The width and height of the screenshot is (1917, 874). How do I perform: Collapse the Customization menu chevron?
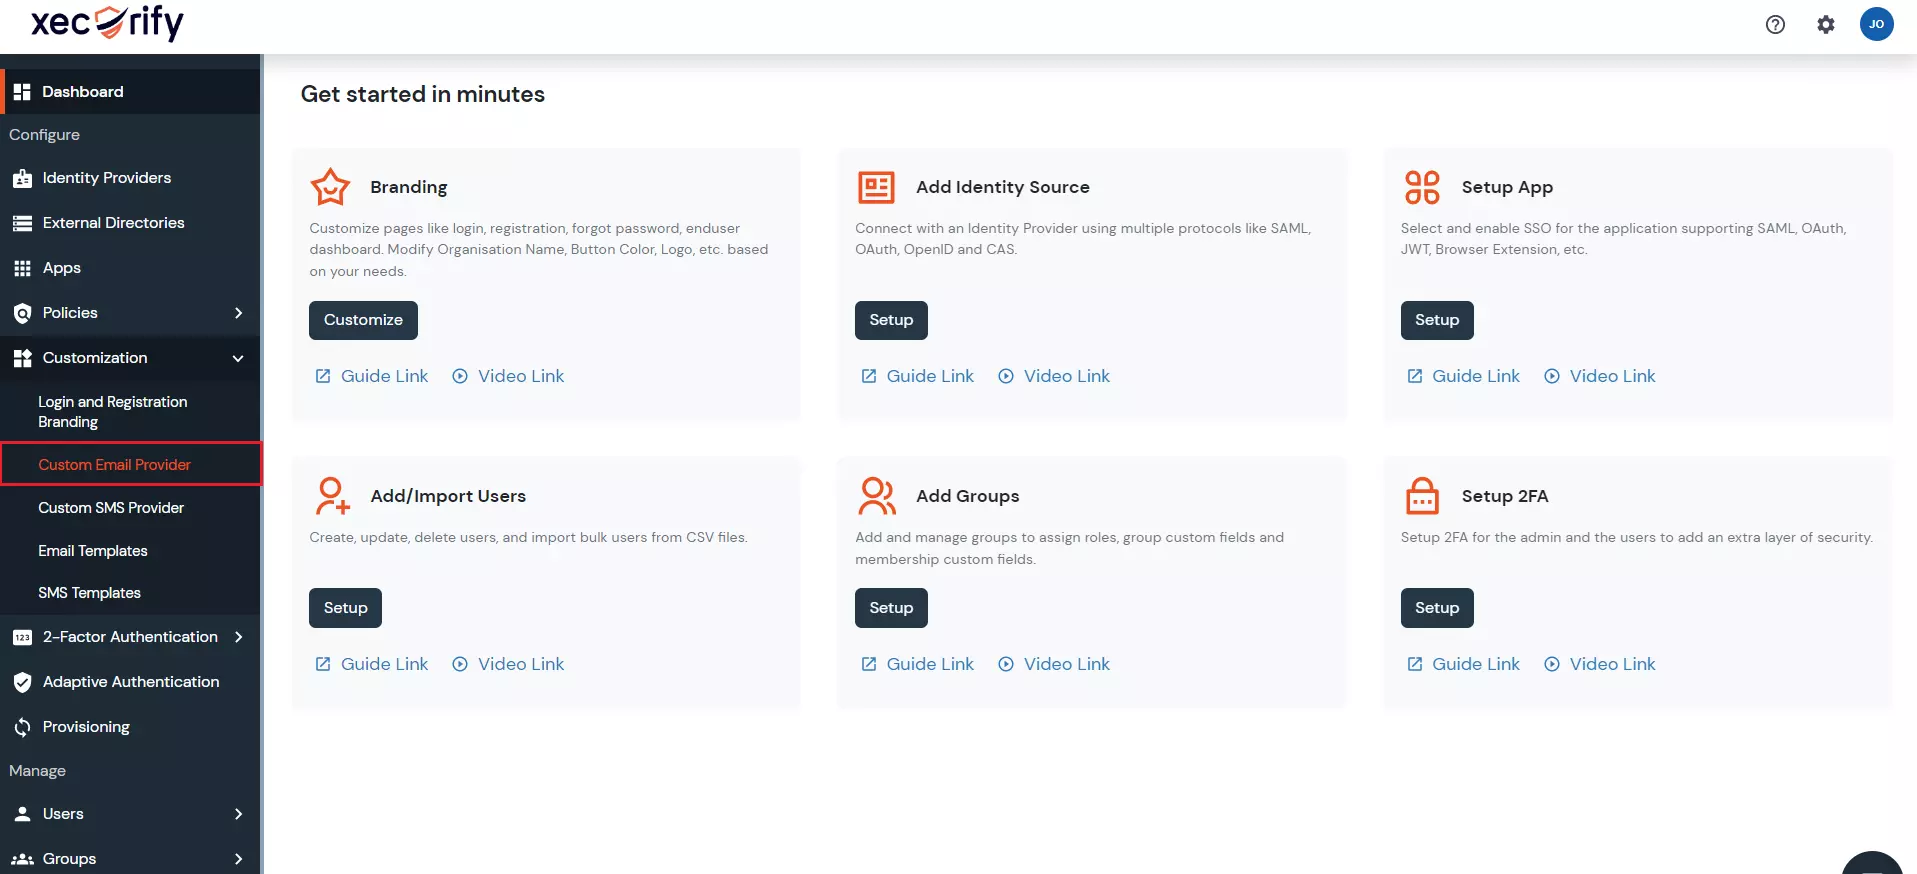pos(238,358)
